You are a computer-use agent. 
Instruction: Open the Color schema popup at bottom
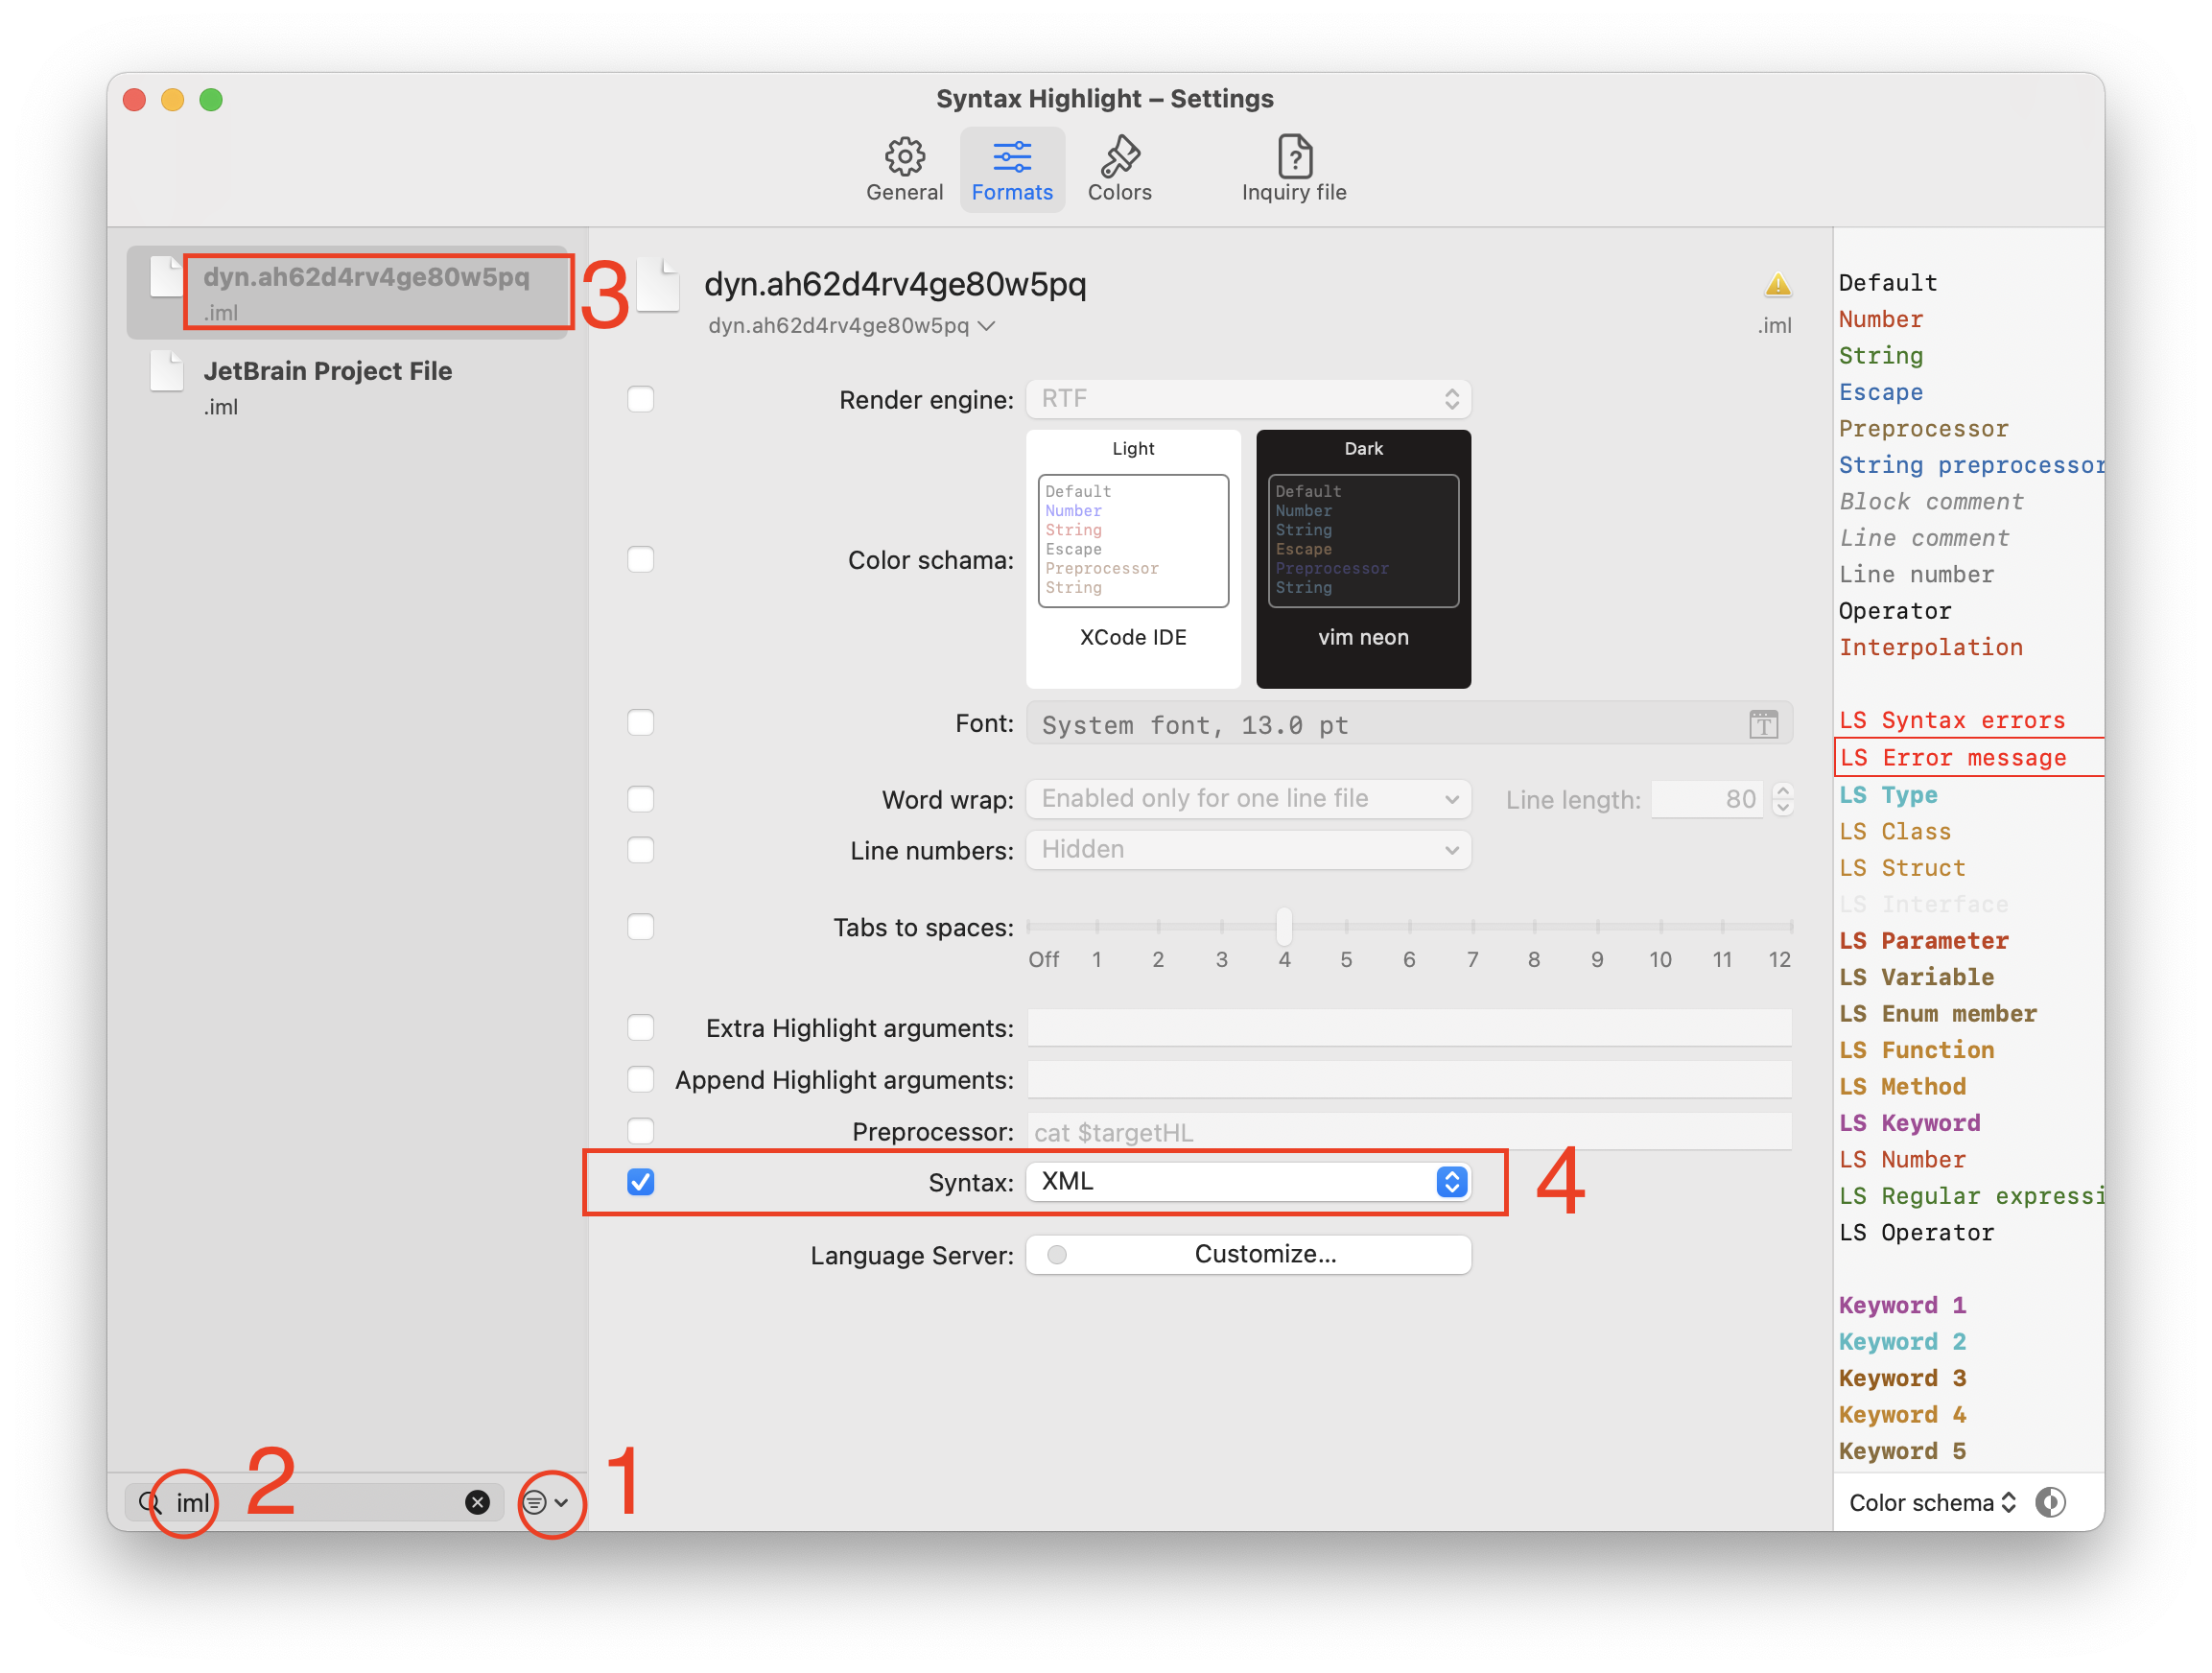click(x=1932, y=1502)
